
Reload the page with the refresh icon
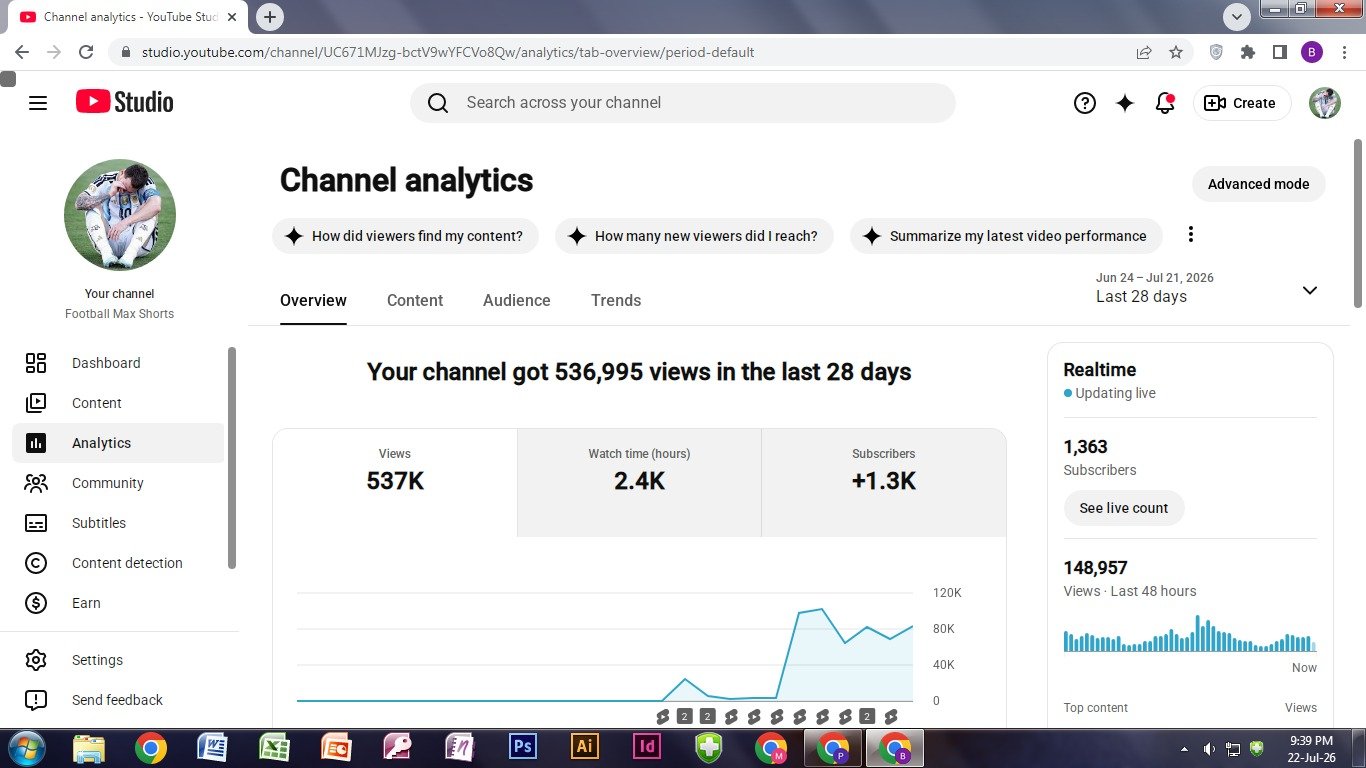click(86, 52)
